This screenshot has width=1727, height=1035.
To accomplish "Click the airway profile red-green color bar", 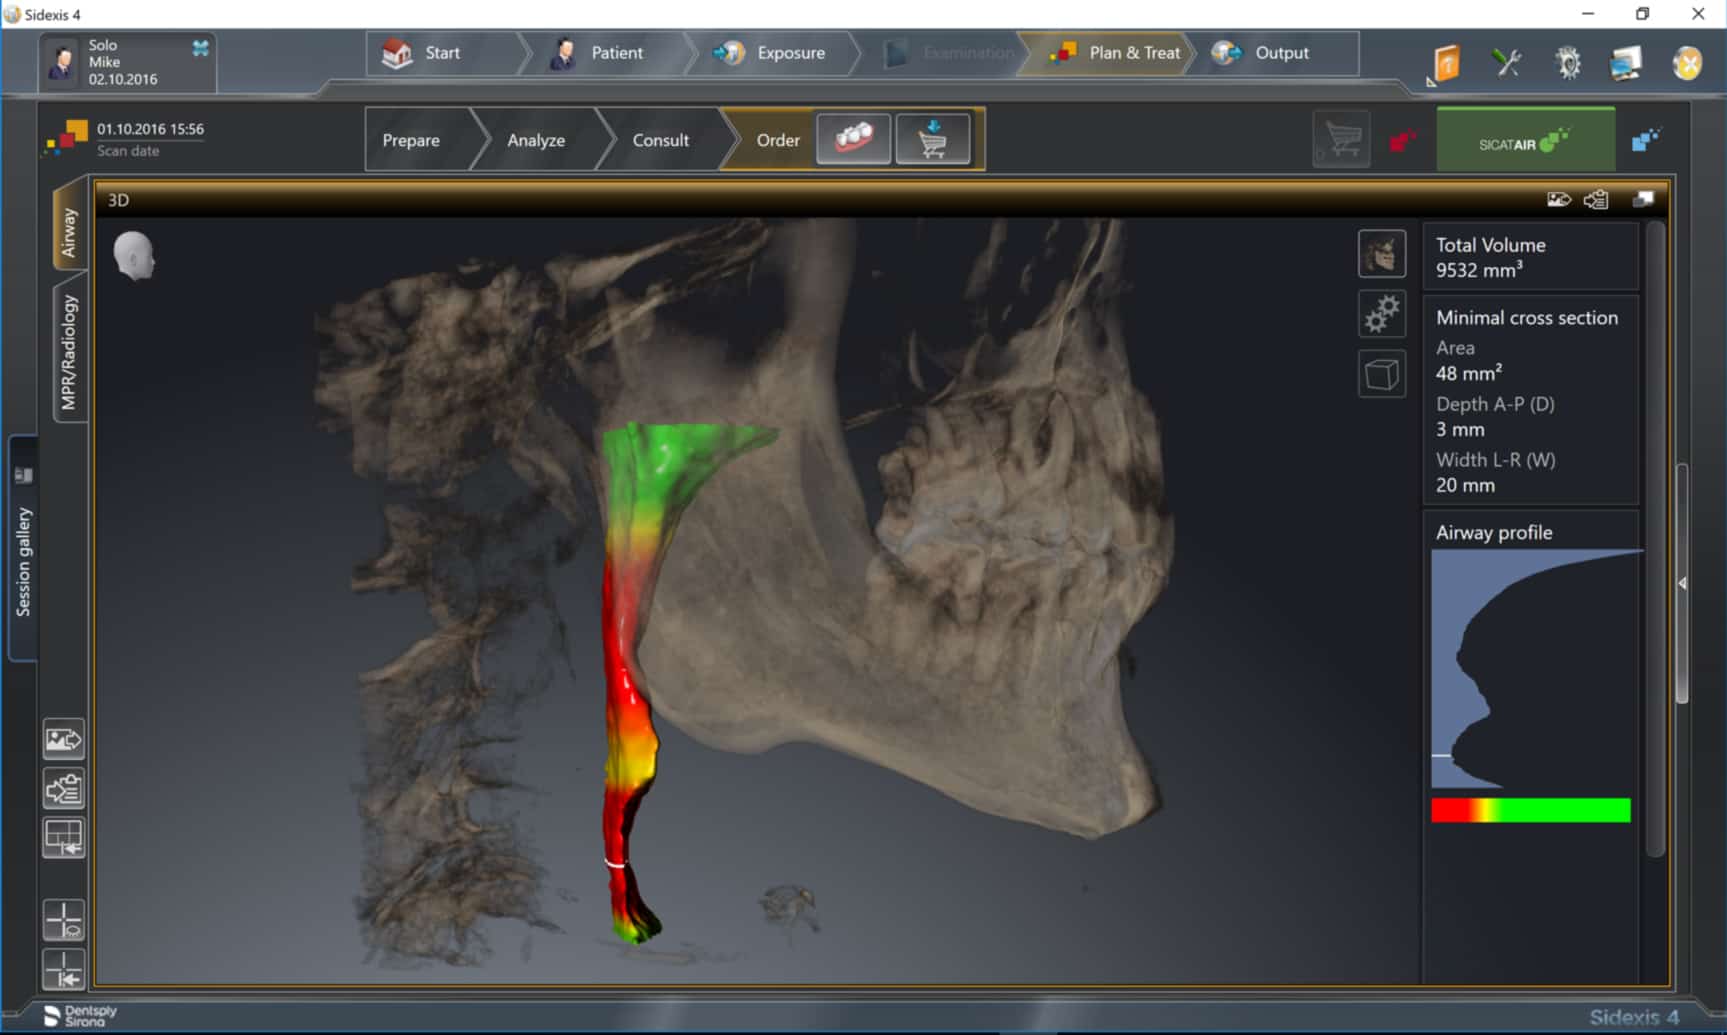I will pyautogui.click(x=1530, y=810).
